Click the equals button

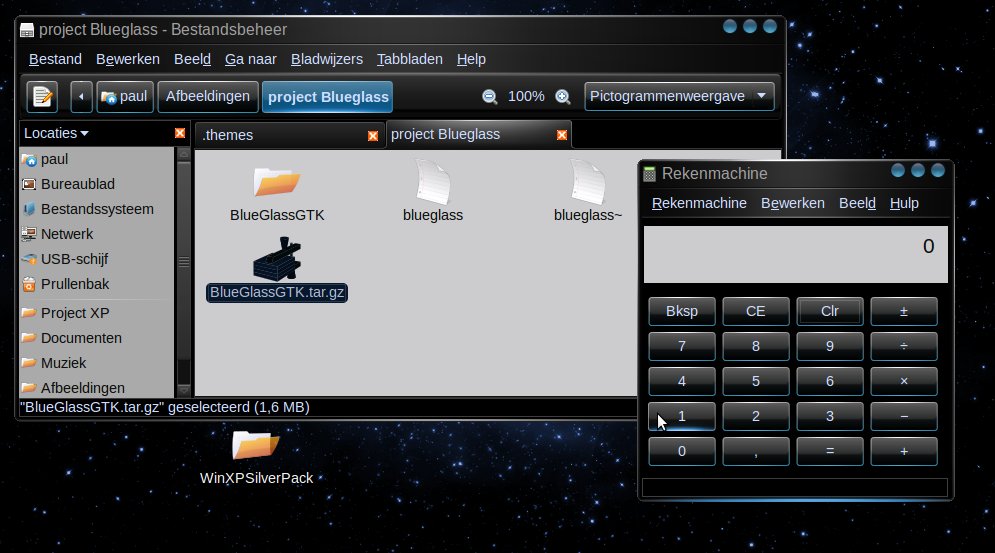tap(829, 451)
